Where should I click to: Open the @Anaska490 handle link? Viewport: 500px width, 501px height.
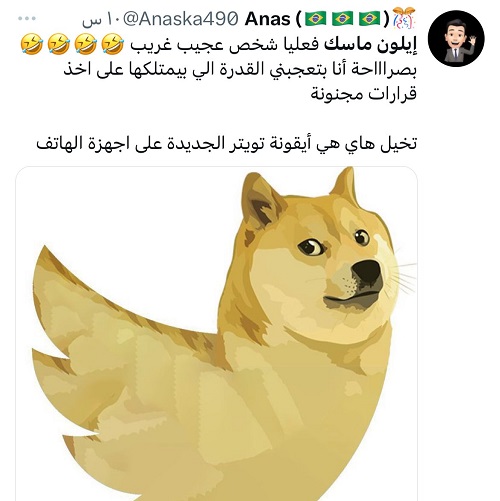(x=180, y=19)
